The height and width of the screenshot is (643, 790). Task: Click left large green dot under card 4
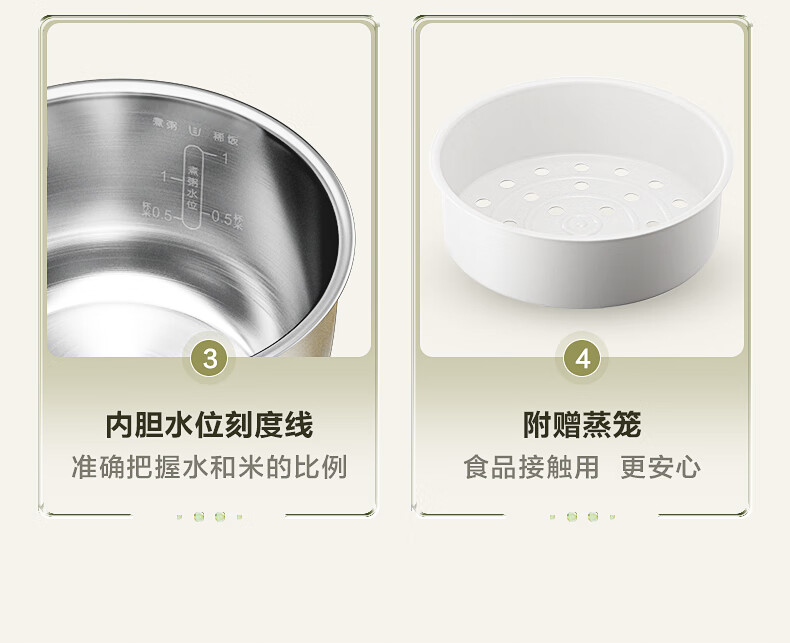(x=572, y=517)
